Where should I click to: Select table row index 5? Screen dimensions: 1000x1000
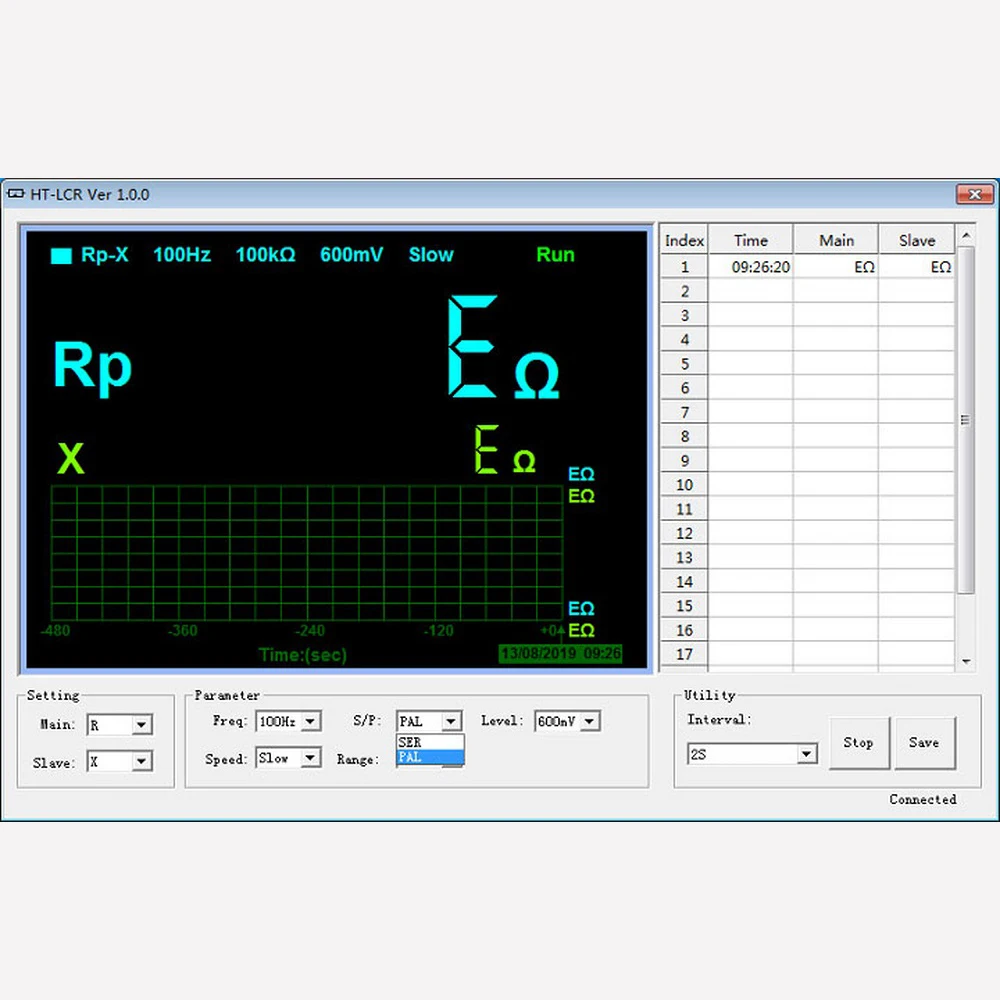[x=684, y=364]
